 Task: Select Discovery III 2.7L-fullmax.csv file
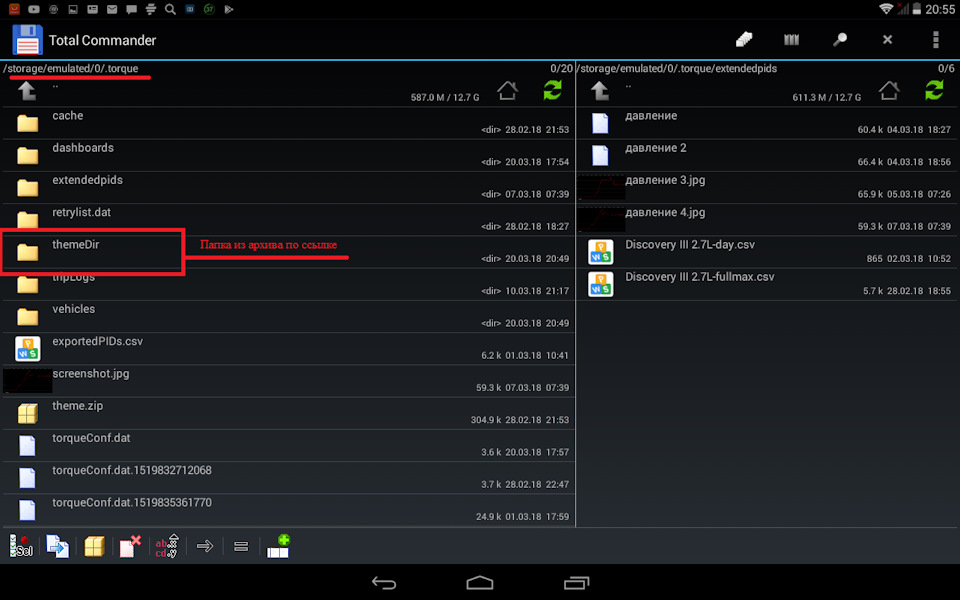click(768, 285)
